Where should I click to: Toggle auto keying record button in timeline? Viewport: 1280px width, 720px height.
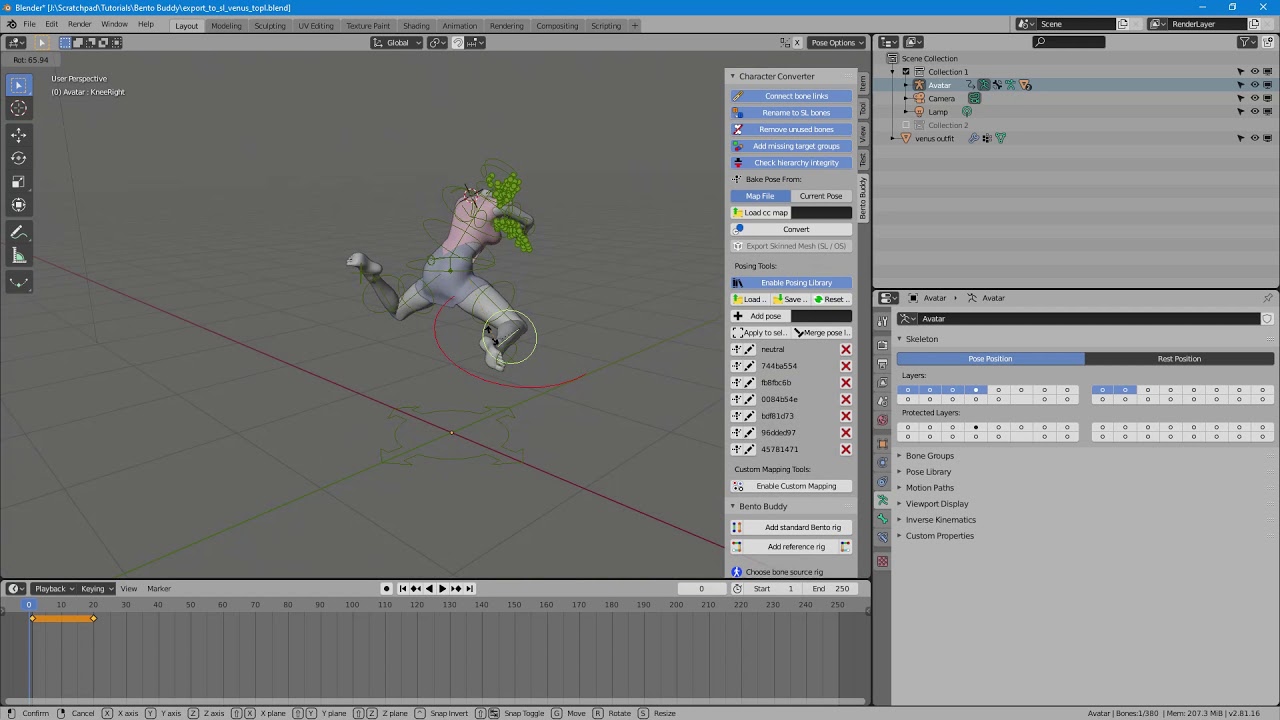386,588
